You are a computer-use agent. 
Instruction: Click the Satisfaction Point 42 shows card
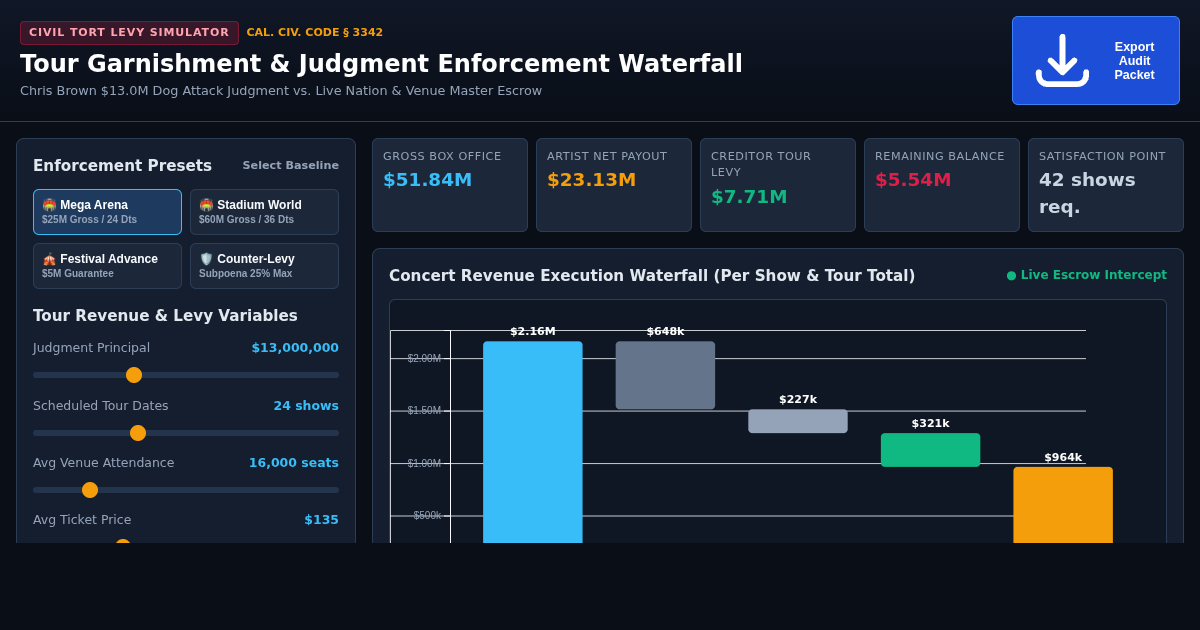(x=1106, y=185)
